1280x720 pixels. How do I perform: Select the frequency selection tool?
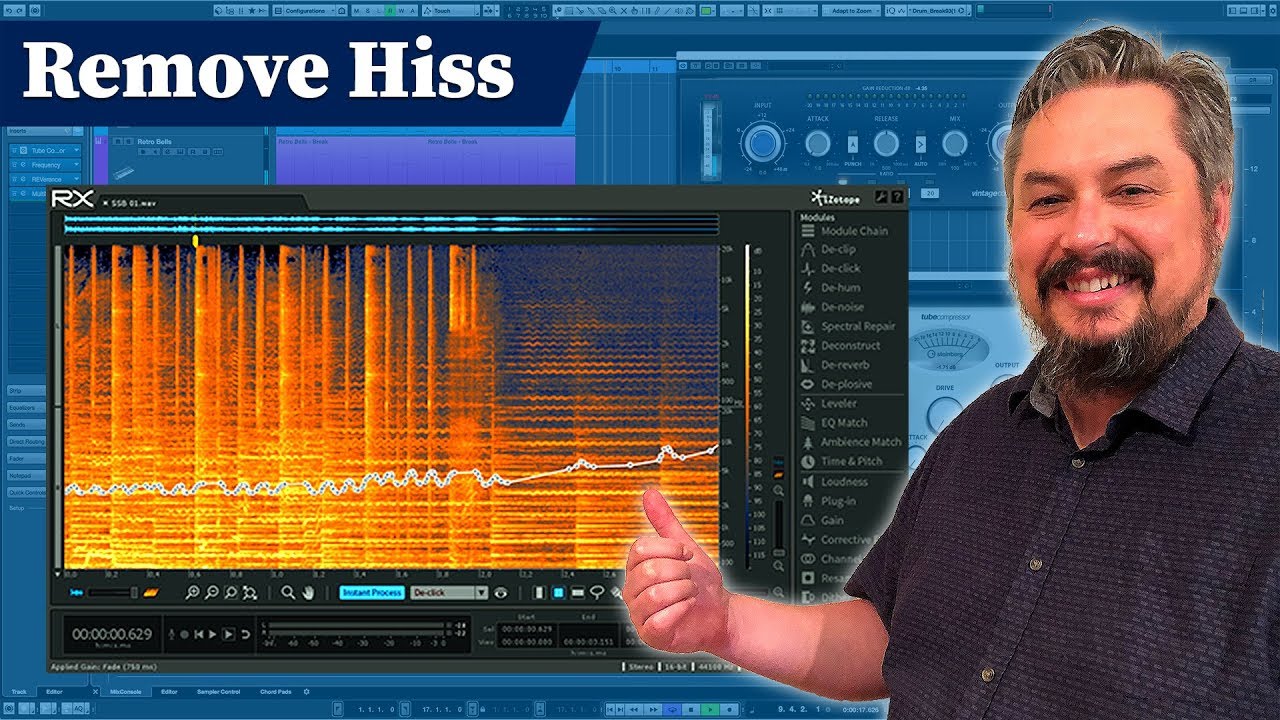tap(577, 592)
